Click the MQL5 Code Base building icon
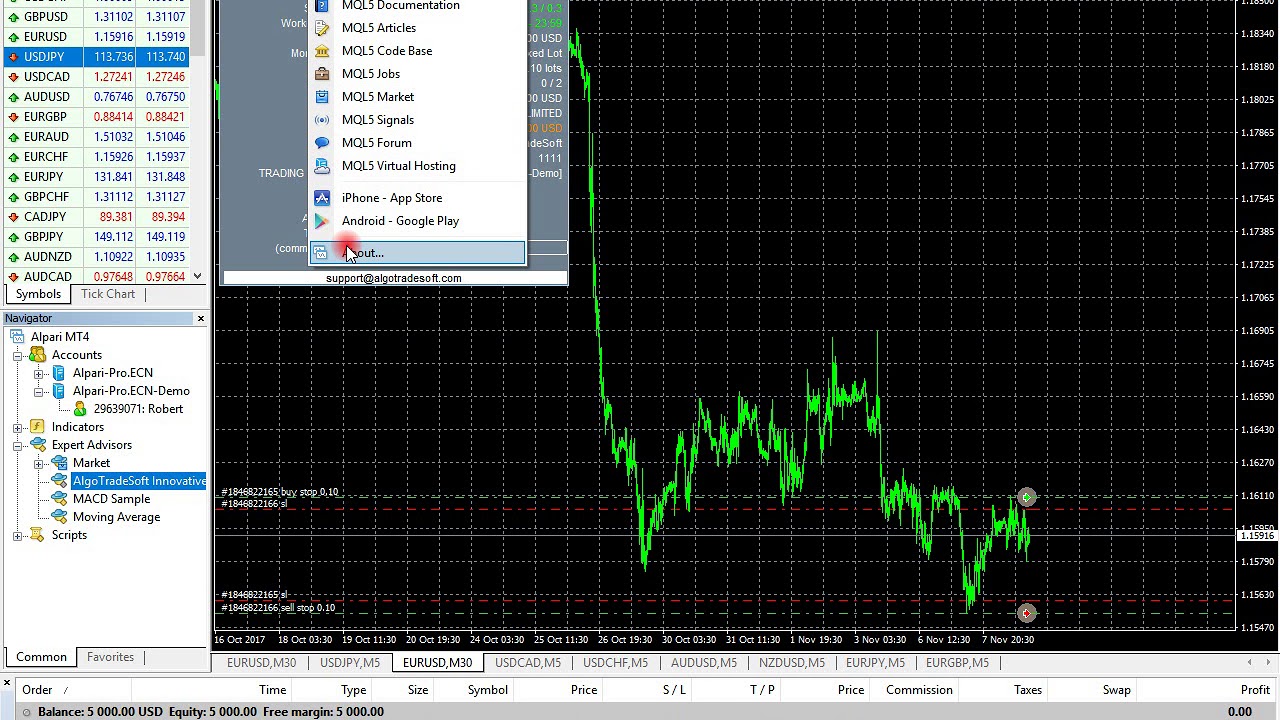 click(x=322, y=51)
